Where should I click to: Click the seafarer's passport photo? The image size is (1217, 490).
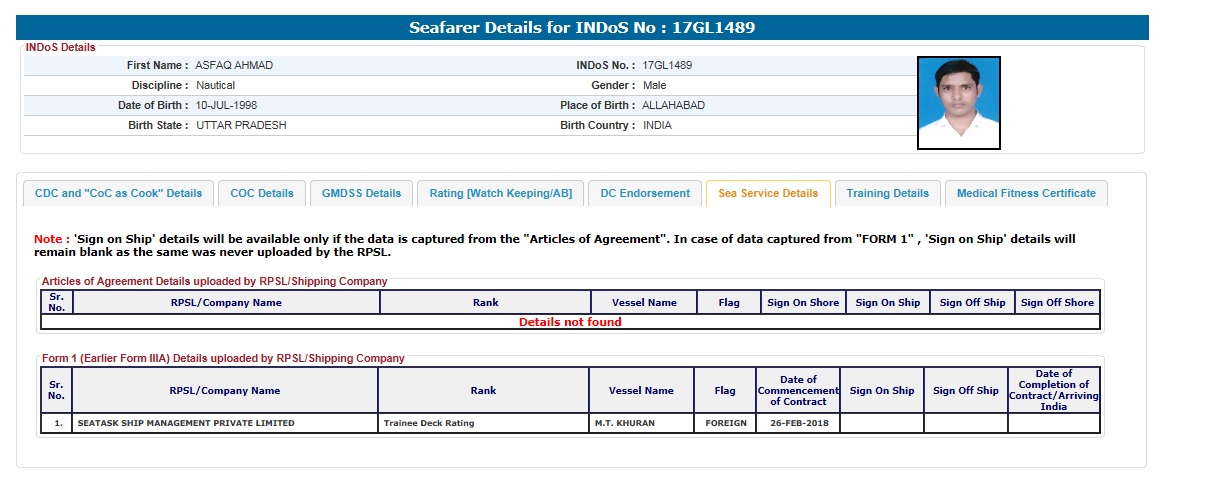click(958, 103)
